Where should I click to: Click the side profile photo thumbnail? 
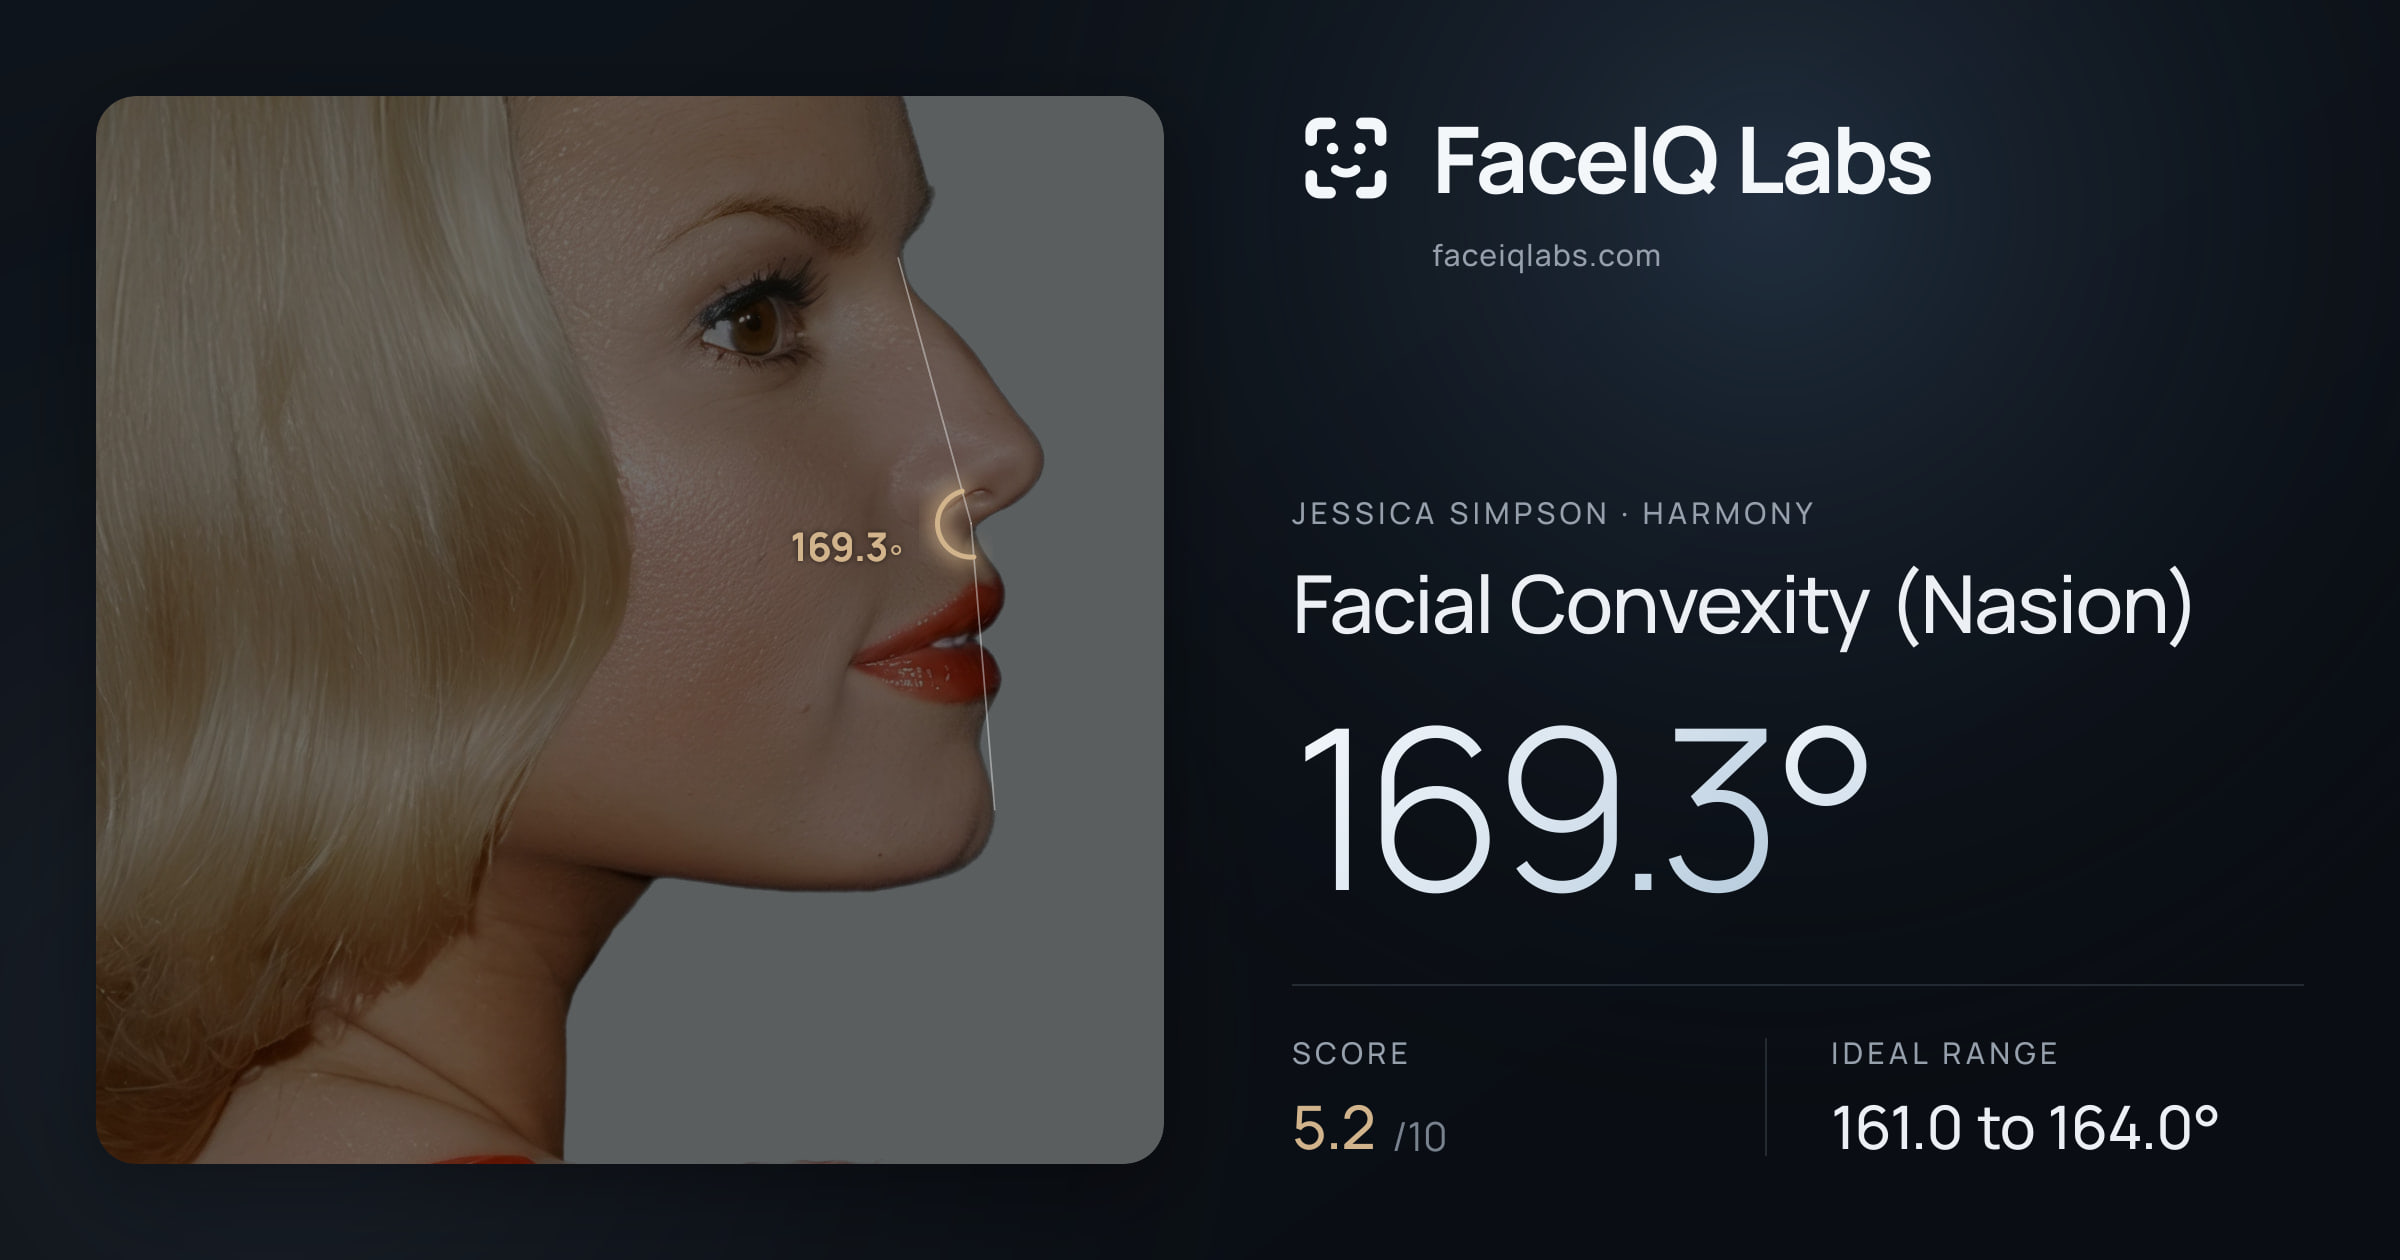pyautogui.click(x=630, y=629)
